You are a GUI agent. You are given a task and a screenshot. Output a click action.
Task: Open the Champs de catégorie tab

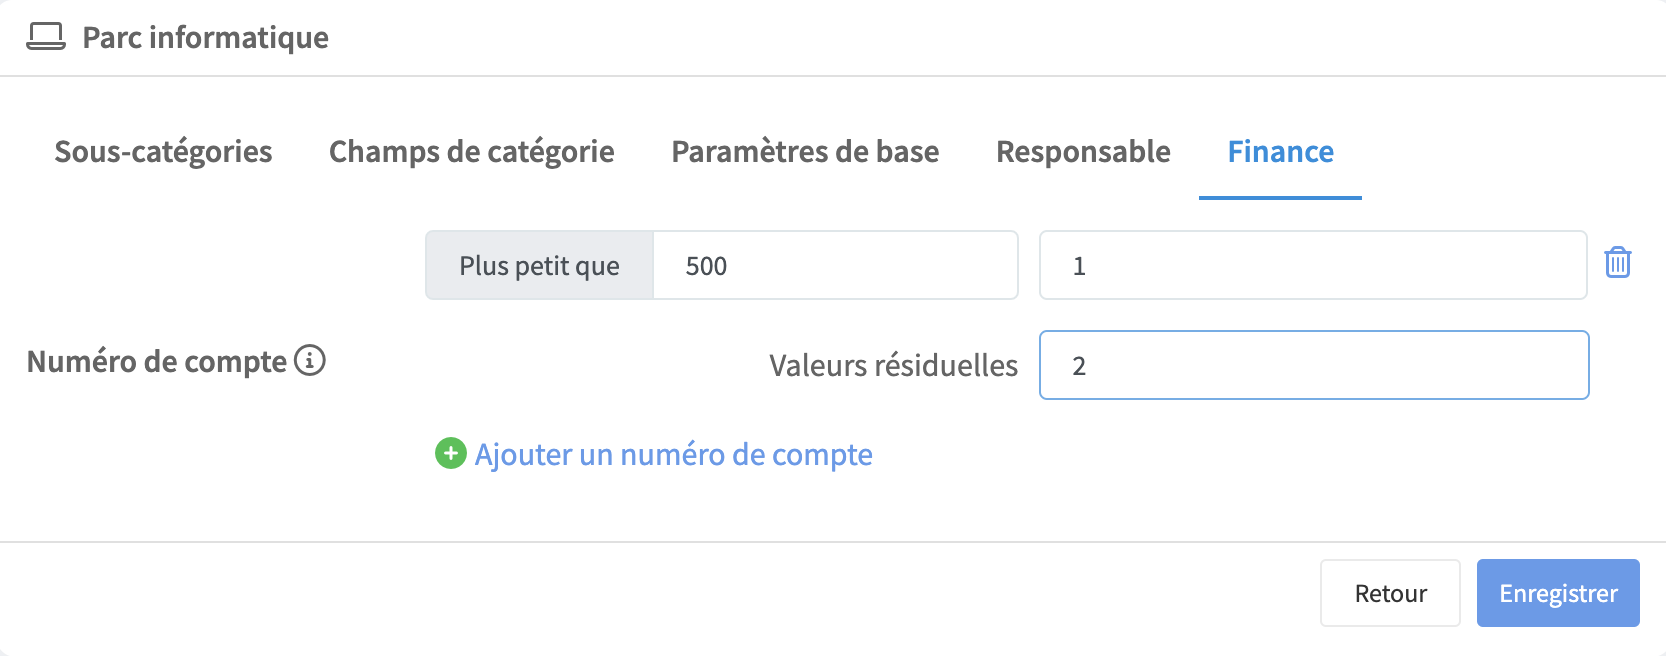tap(471, 152)
